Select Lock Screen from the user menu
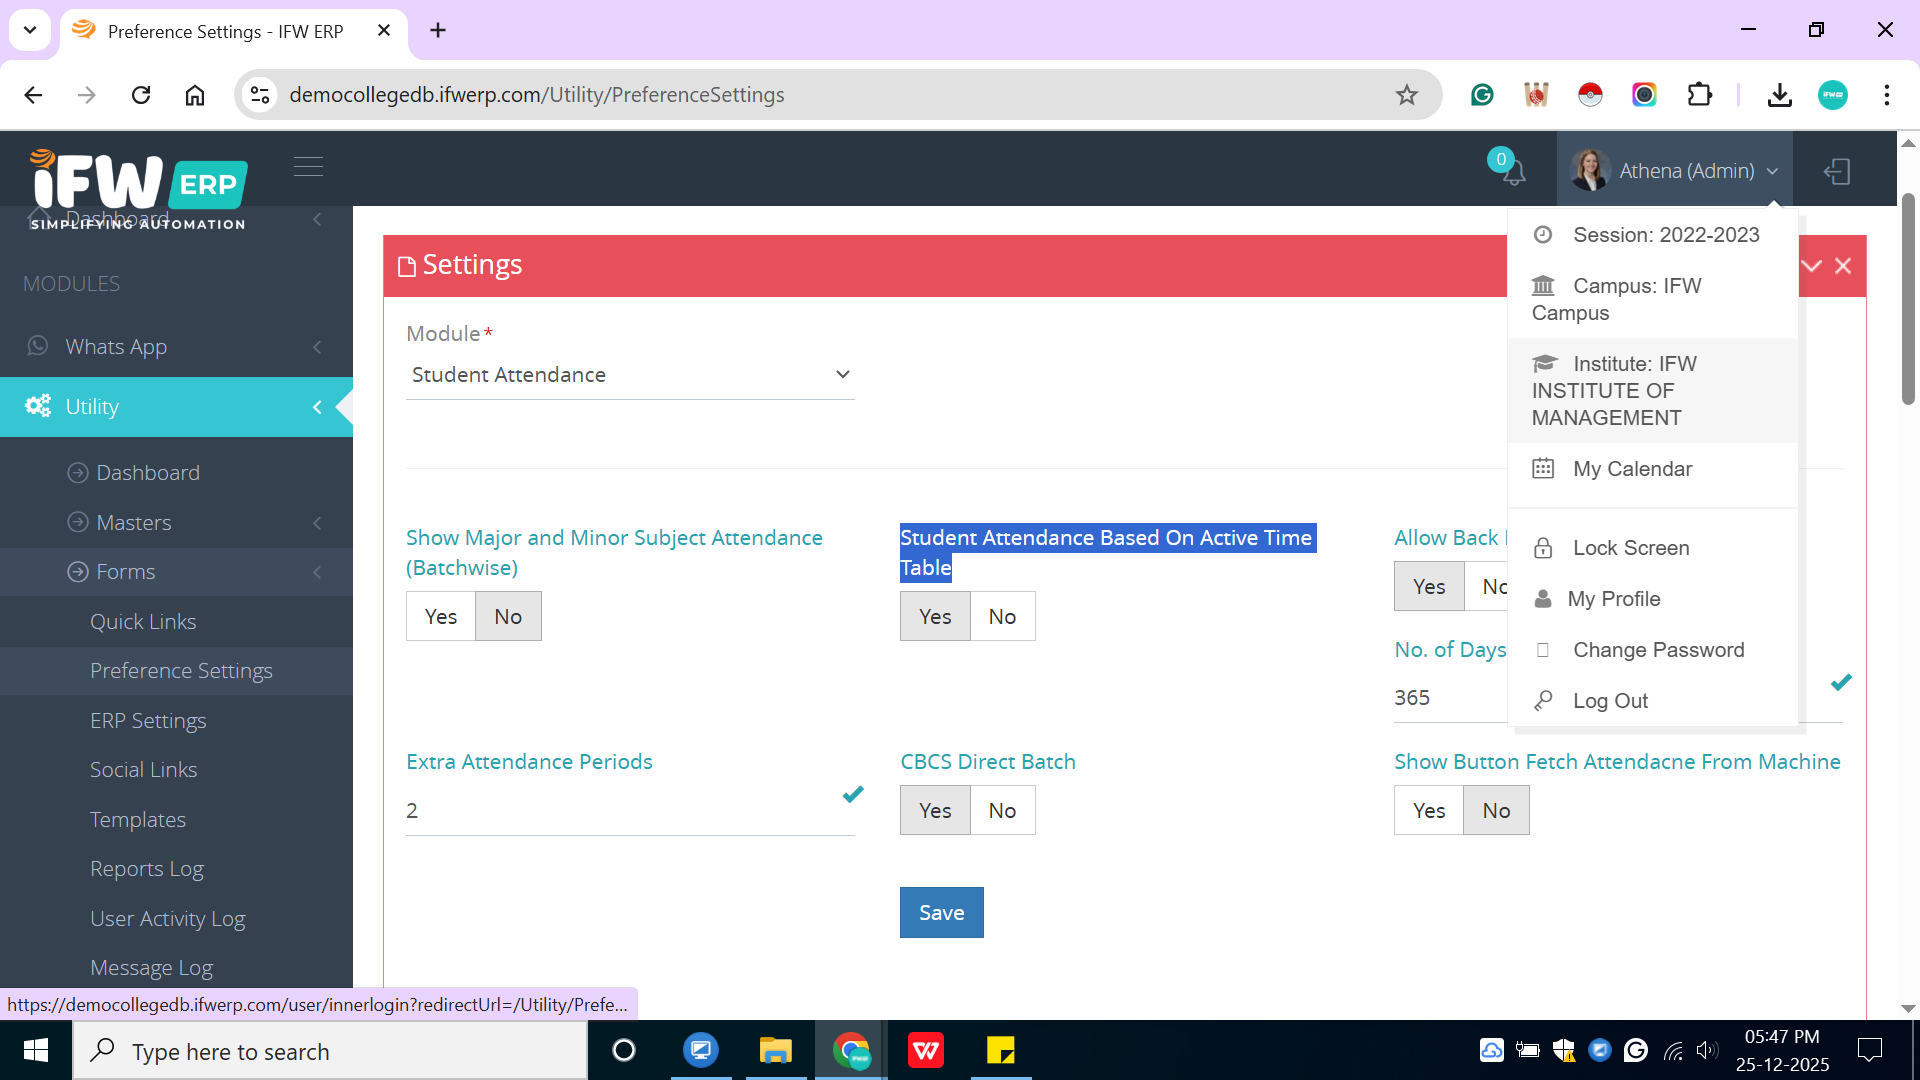Screen dimensions: 1920x1080 click(1630, 548)
